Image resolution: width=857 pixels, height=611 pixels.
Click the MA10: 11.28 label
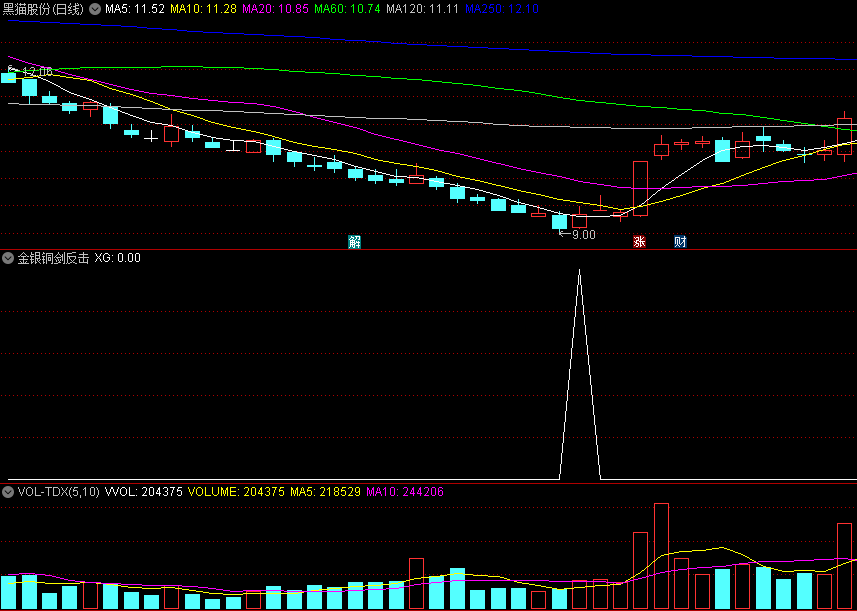point(203,9)
